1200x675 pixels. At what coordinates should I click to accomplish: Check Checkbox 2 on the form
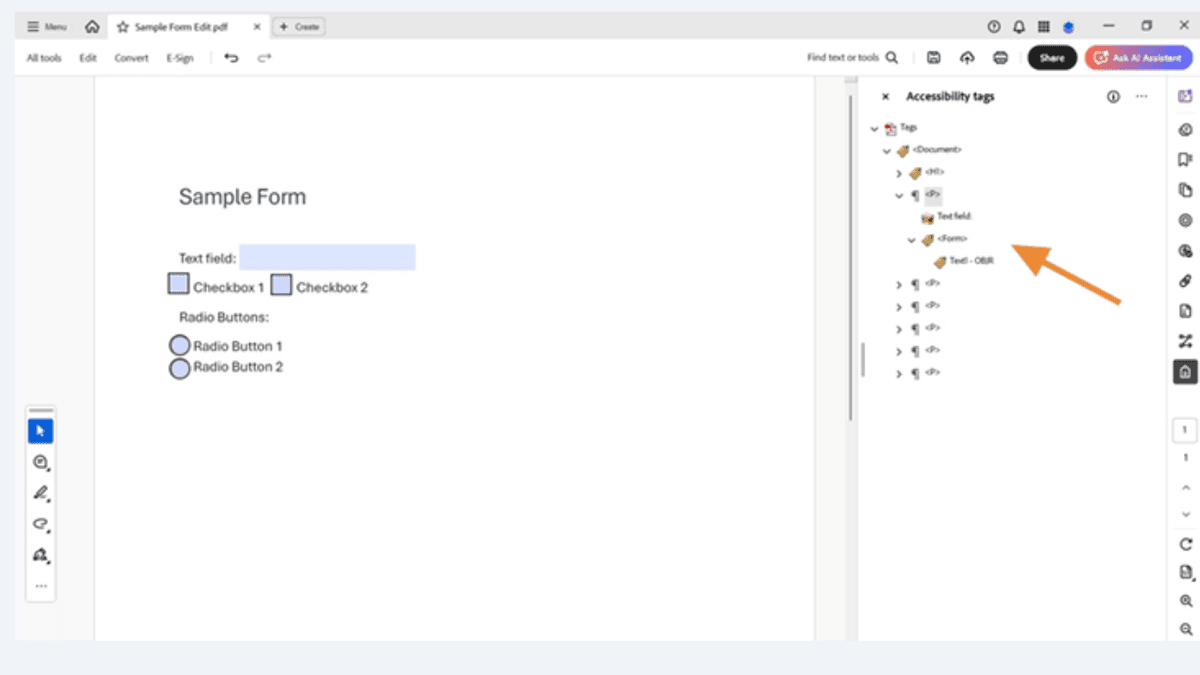pos(281,285)
